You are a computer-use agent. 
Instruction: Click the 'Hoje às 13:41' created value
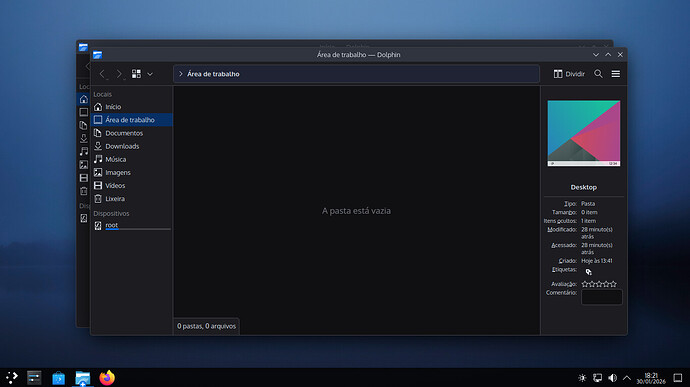(597, 261)
